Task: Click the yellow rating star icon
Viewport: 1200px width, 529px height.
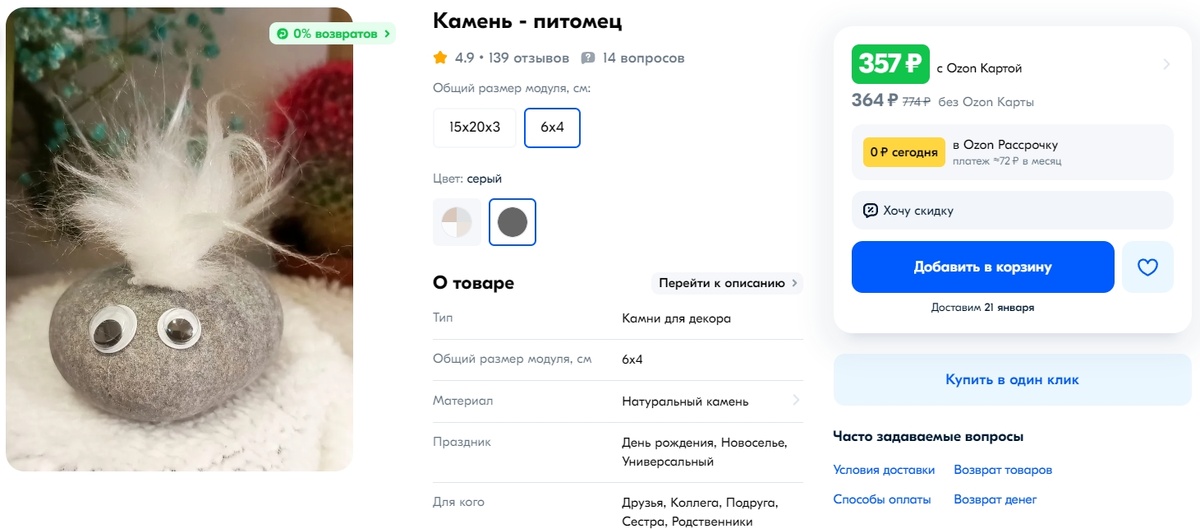Action: pos(440,58)
